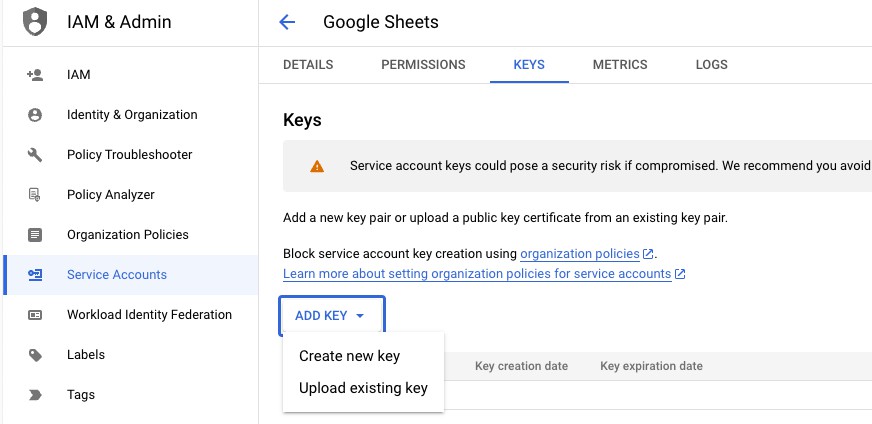Choose Upload existing key option
The width and height of the screenshot is (872, 424).
(x=363, y=388)
